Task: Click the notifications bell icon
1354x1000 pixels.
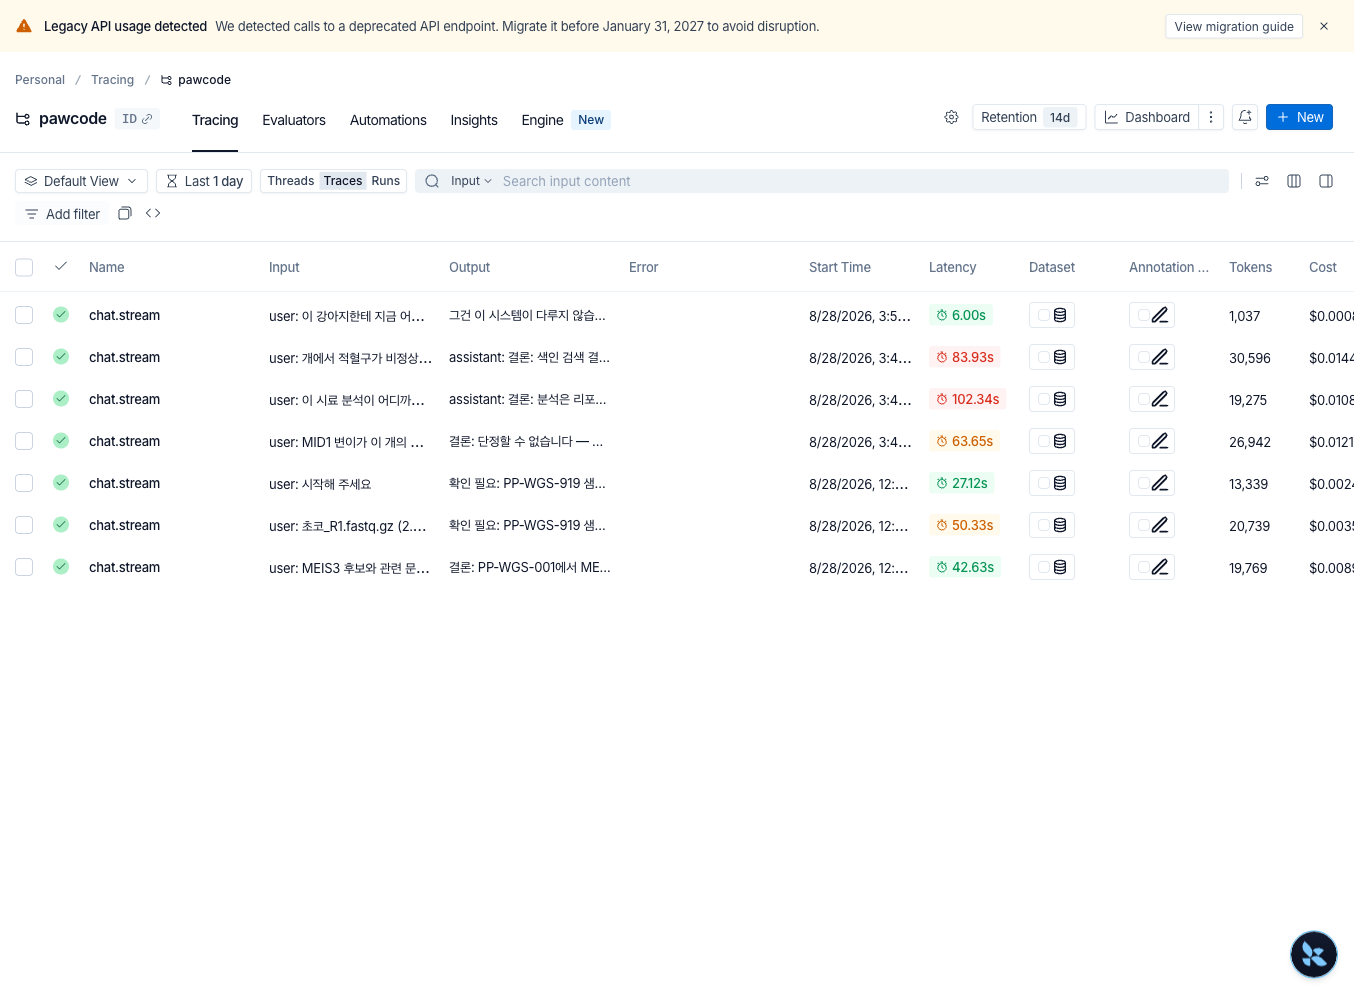Action: (x=1245, y=117)
